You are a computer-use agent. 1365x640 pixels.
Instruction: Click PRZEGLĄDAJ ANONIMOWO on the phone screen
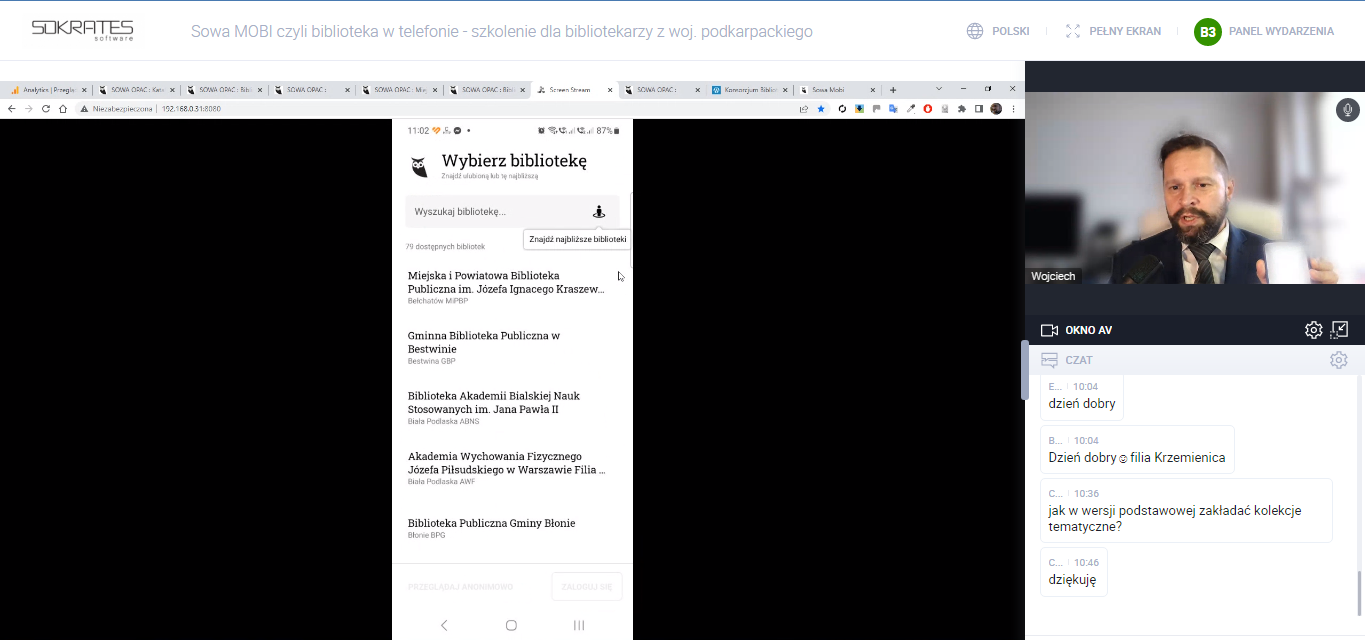point(460,587)
